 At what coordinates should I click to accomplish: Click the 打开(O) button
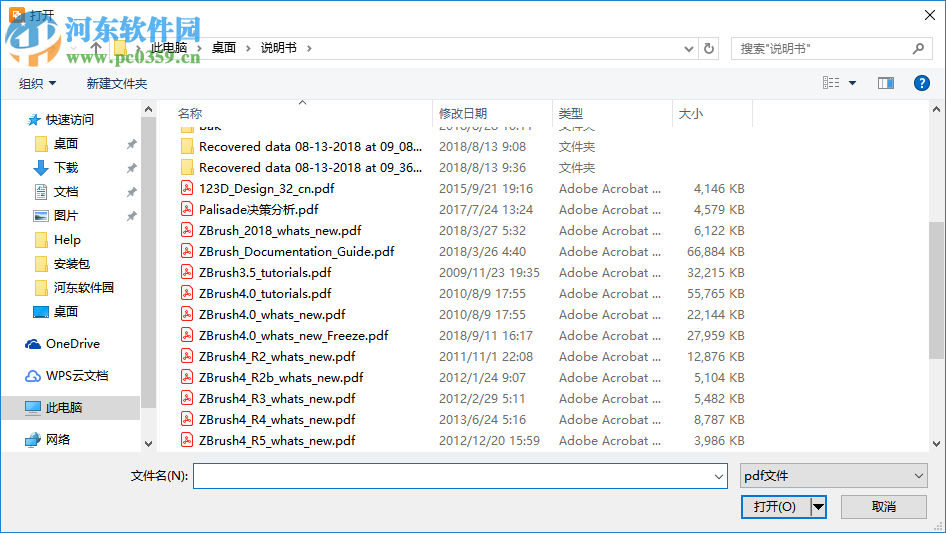click(776, 506)
